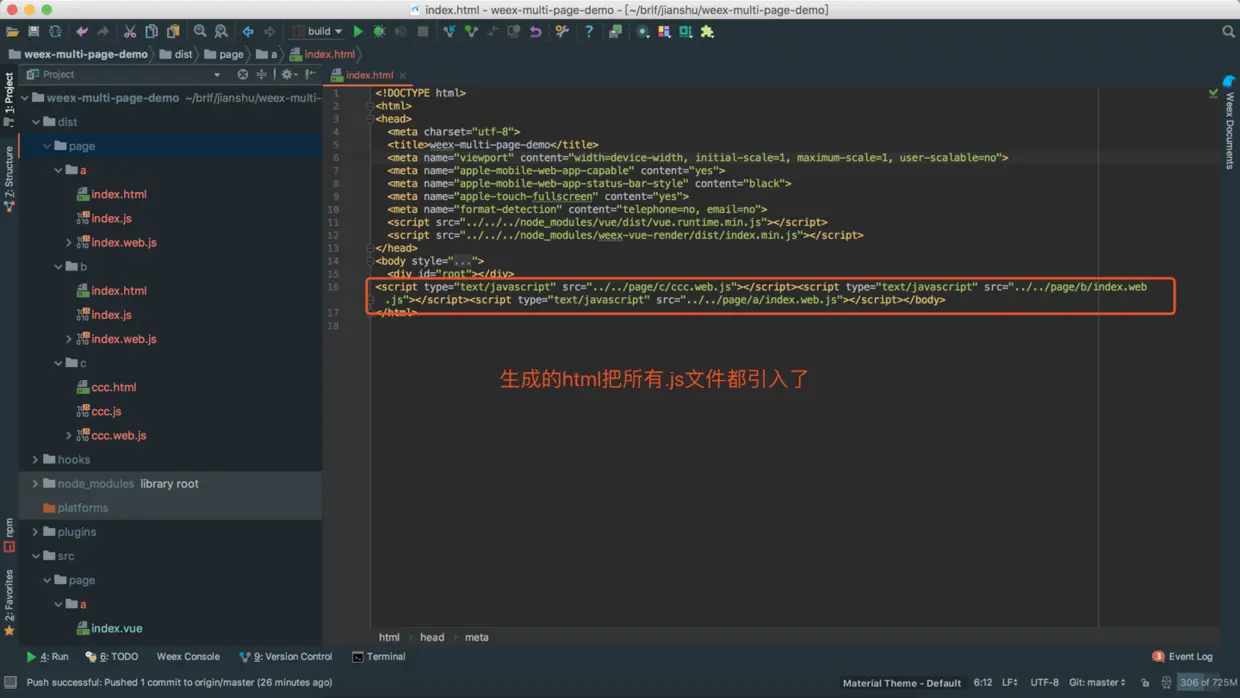The width and height of the screenshot is (1240, 698).
Task: Click the Forward navigation arrow
Action: pyautogui.click(x=269, y=32)
